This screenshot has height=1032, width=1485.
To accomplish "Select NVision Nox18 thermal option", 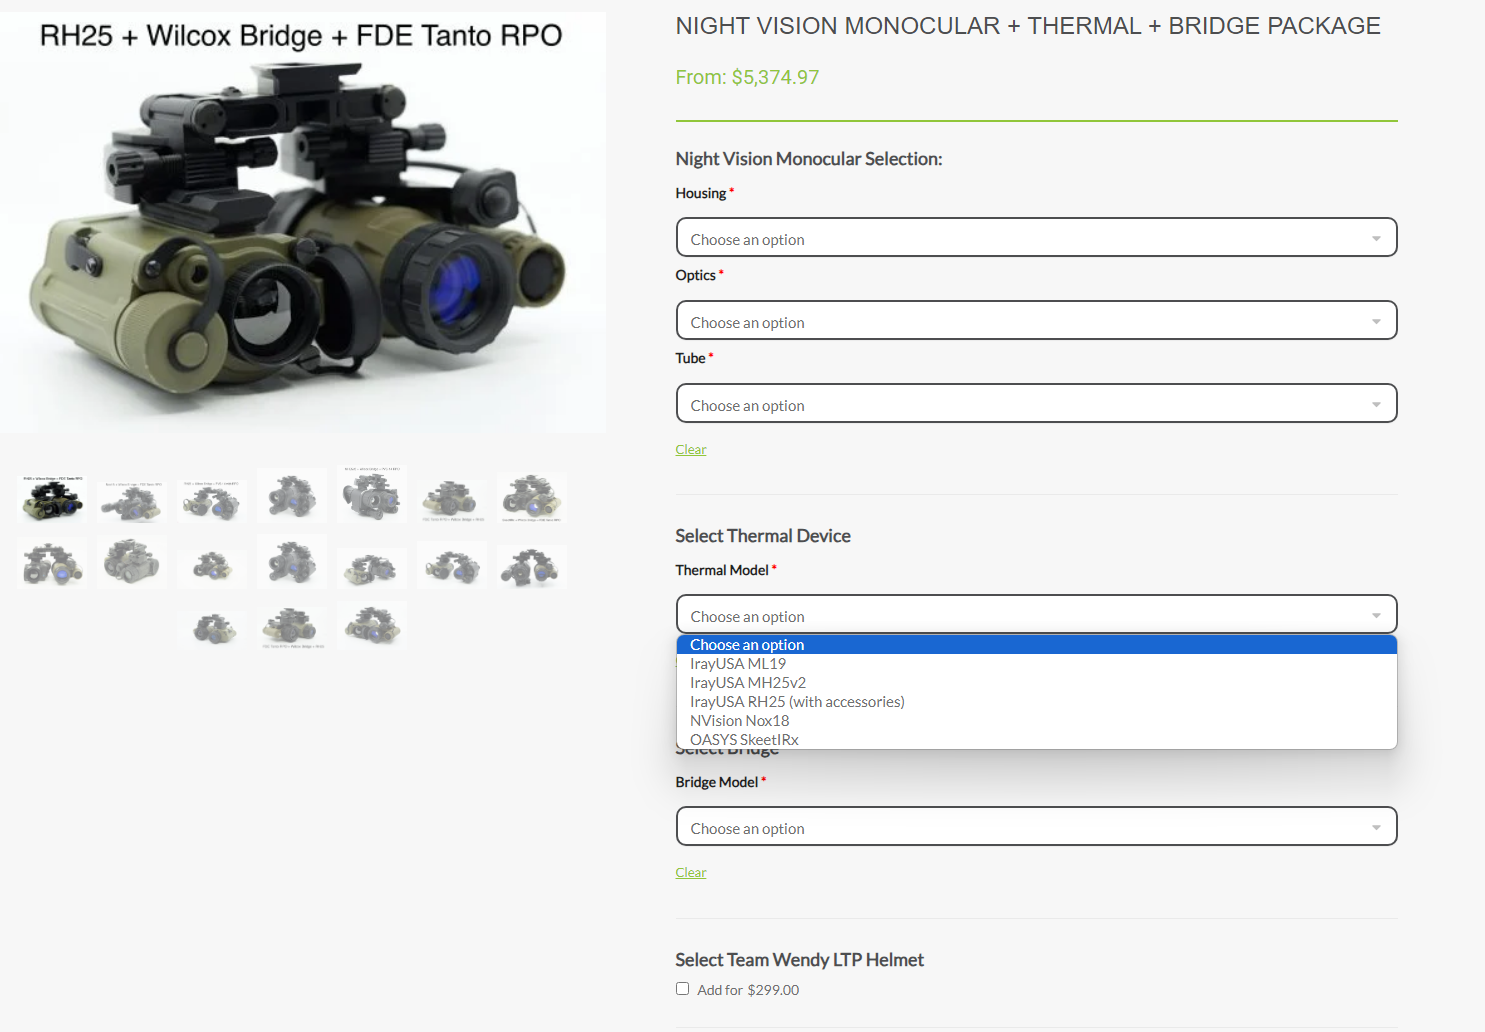I will 1036,721.
